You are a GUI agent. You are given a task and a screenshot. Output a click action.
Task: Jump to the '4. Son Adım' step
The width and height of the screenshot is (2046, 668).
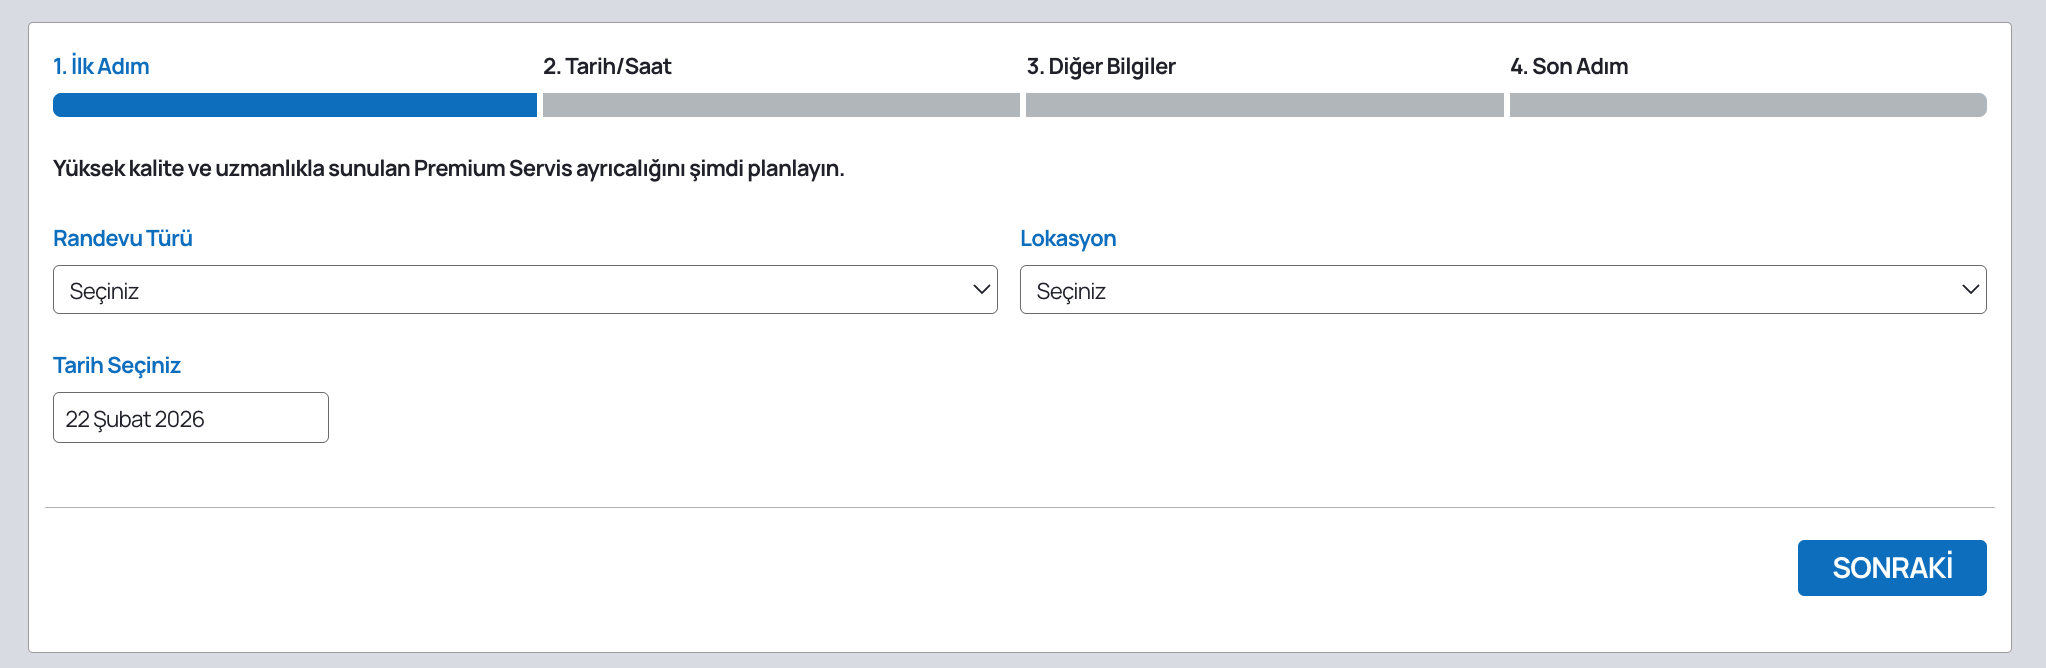point(1569,66)
